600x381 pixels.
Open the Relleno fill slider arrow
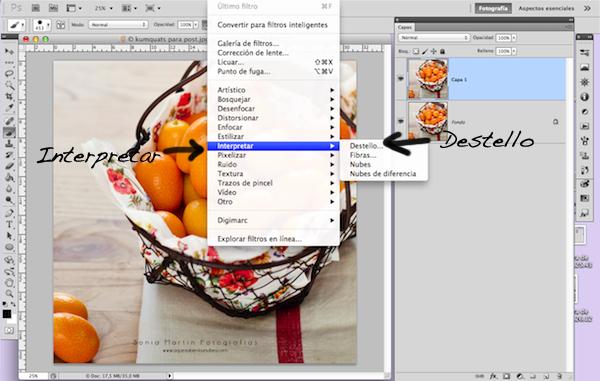coord(514,51)
